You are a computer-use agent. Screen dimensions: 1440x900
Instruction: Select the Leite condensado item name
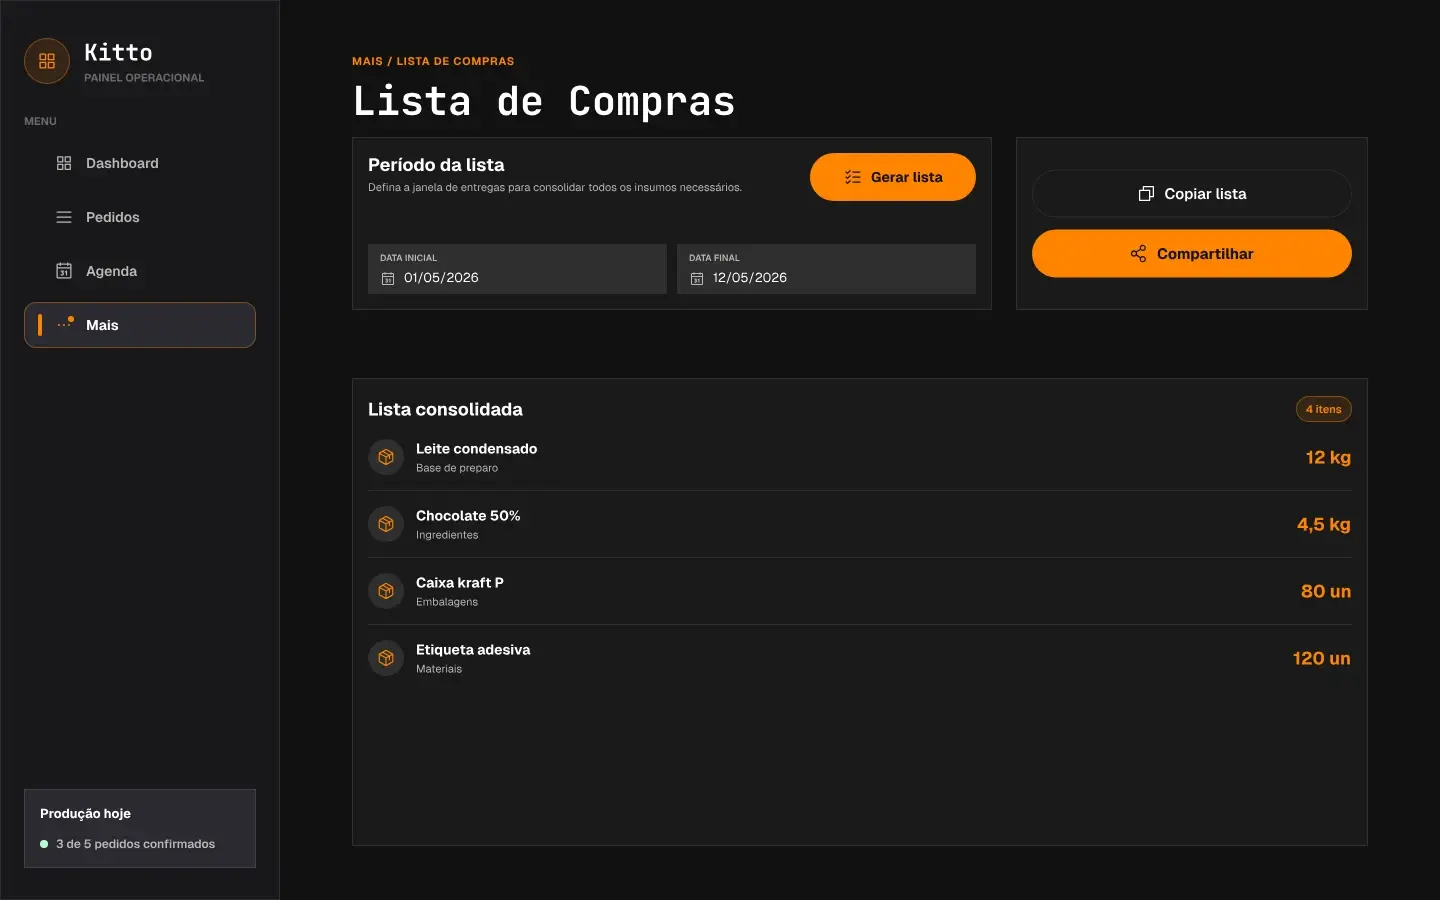coord(477,449)
